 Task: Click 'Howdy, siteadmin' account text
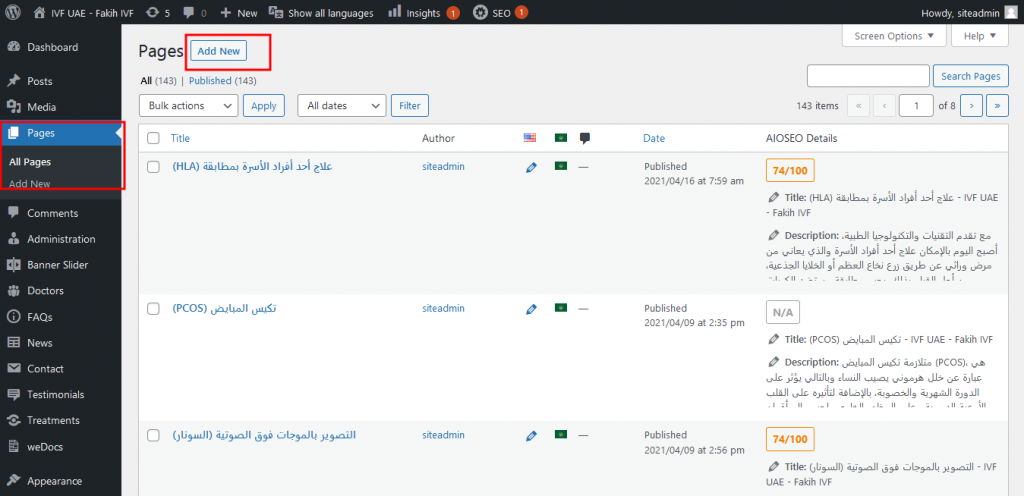click(959, 13)
